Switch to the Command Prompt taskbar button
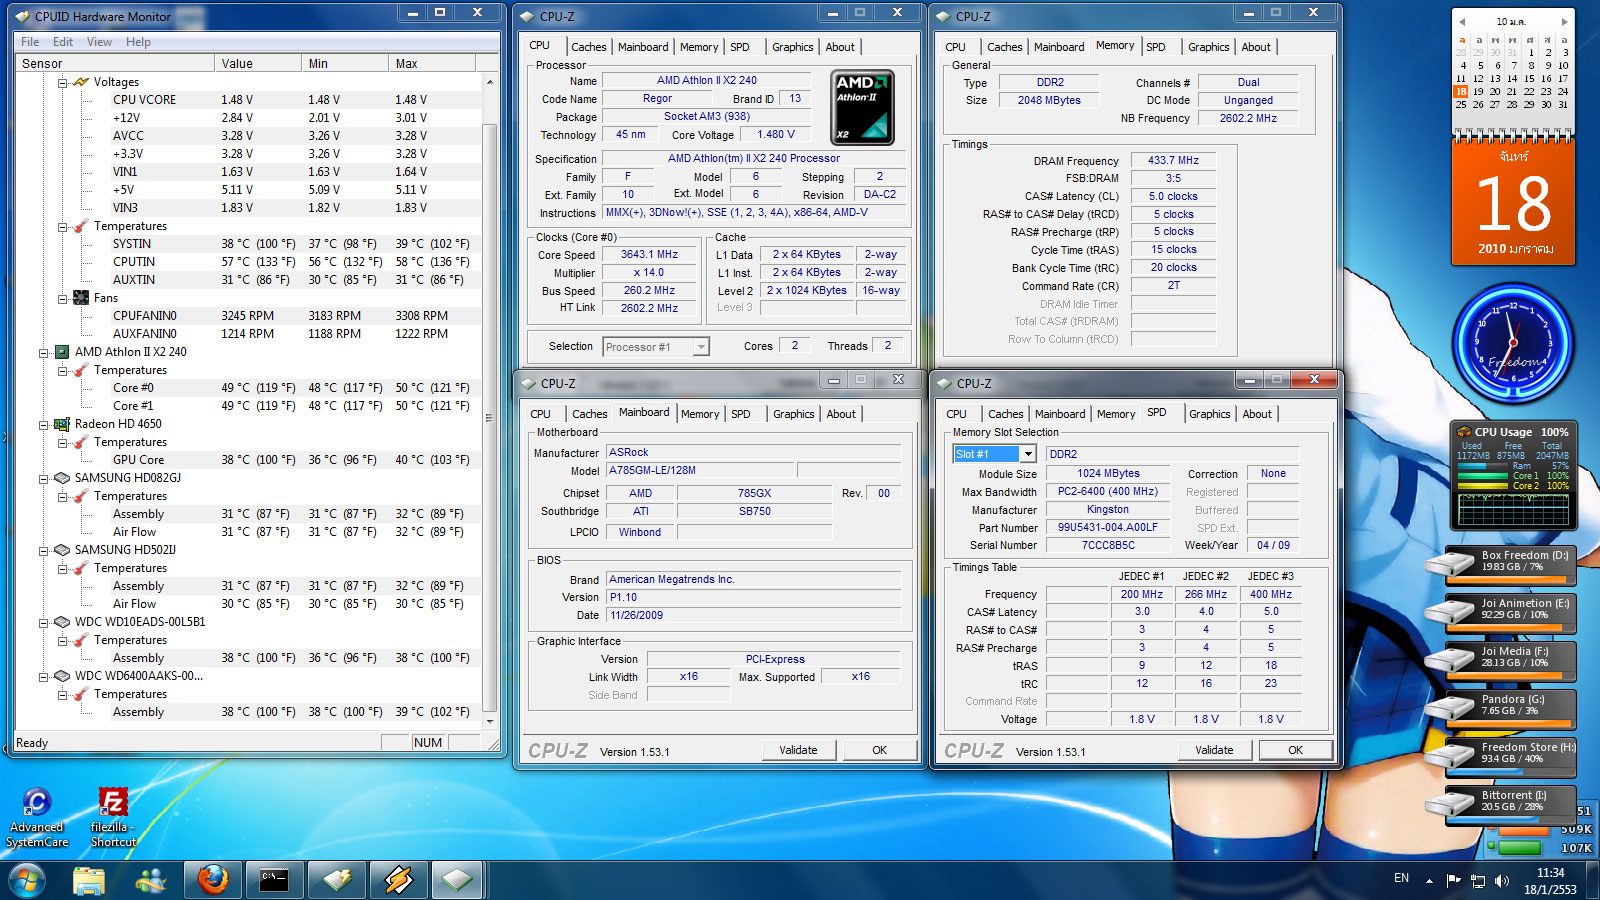The height and width of the screenshot is (900, 1600). (x=274, y=880)
